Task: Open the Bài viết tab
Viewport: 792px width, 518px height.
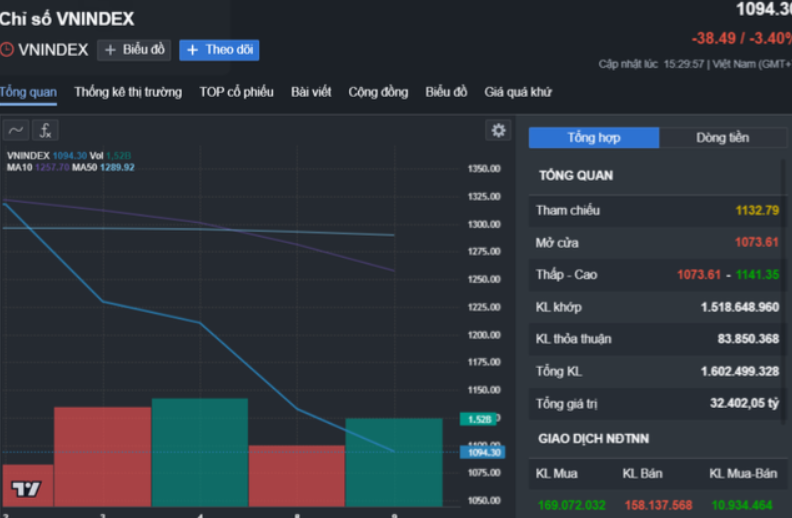Action: click(311, 92)
